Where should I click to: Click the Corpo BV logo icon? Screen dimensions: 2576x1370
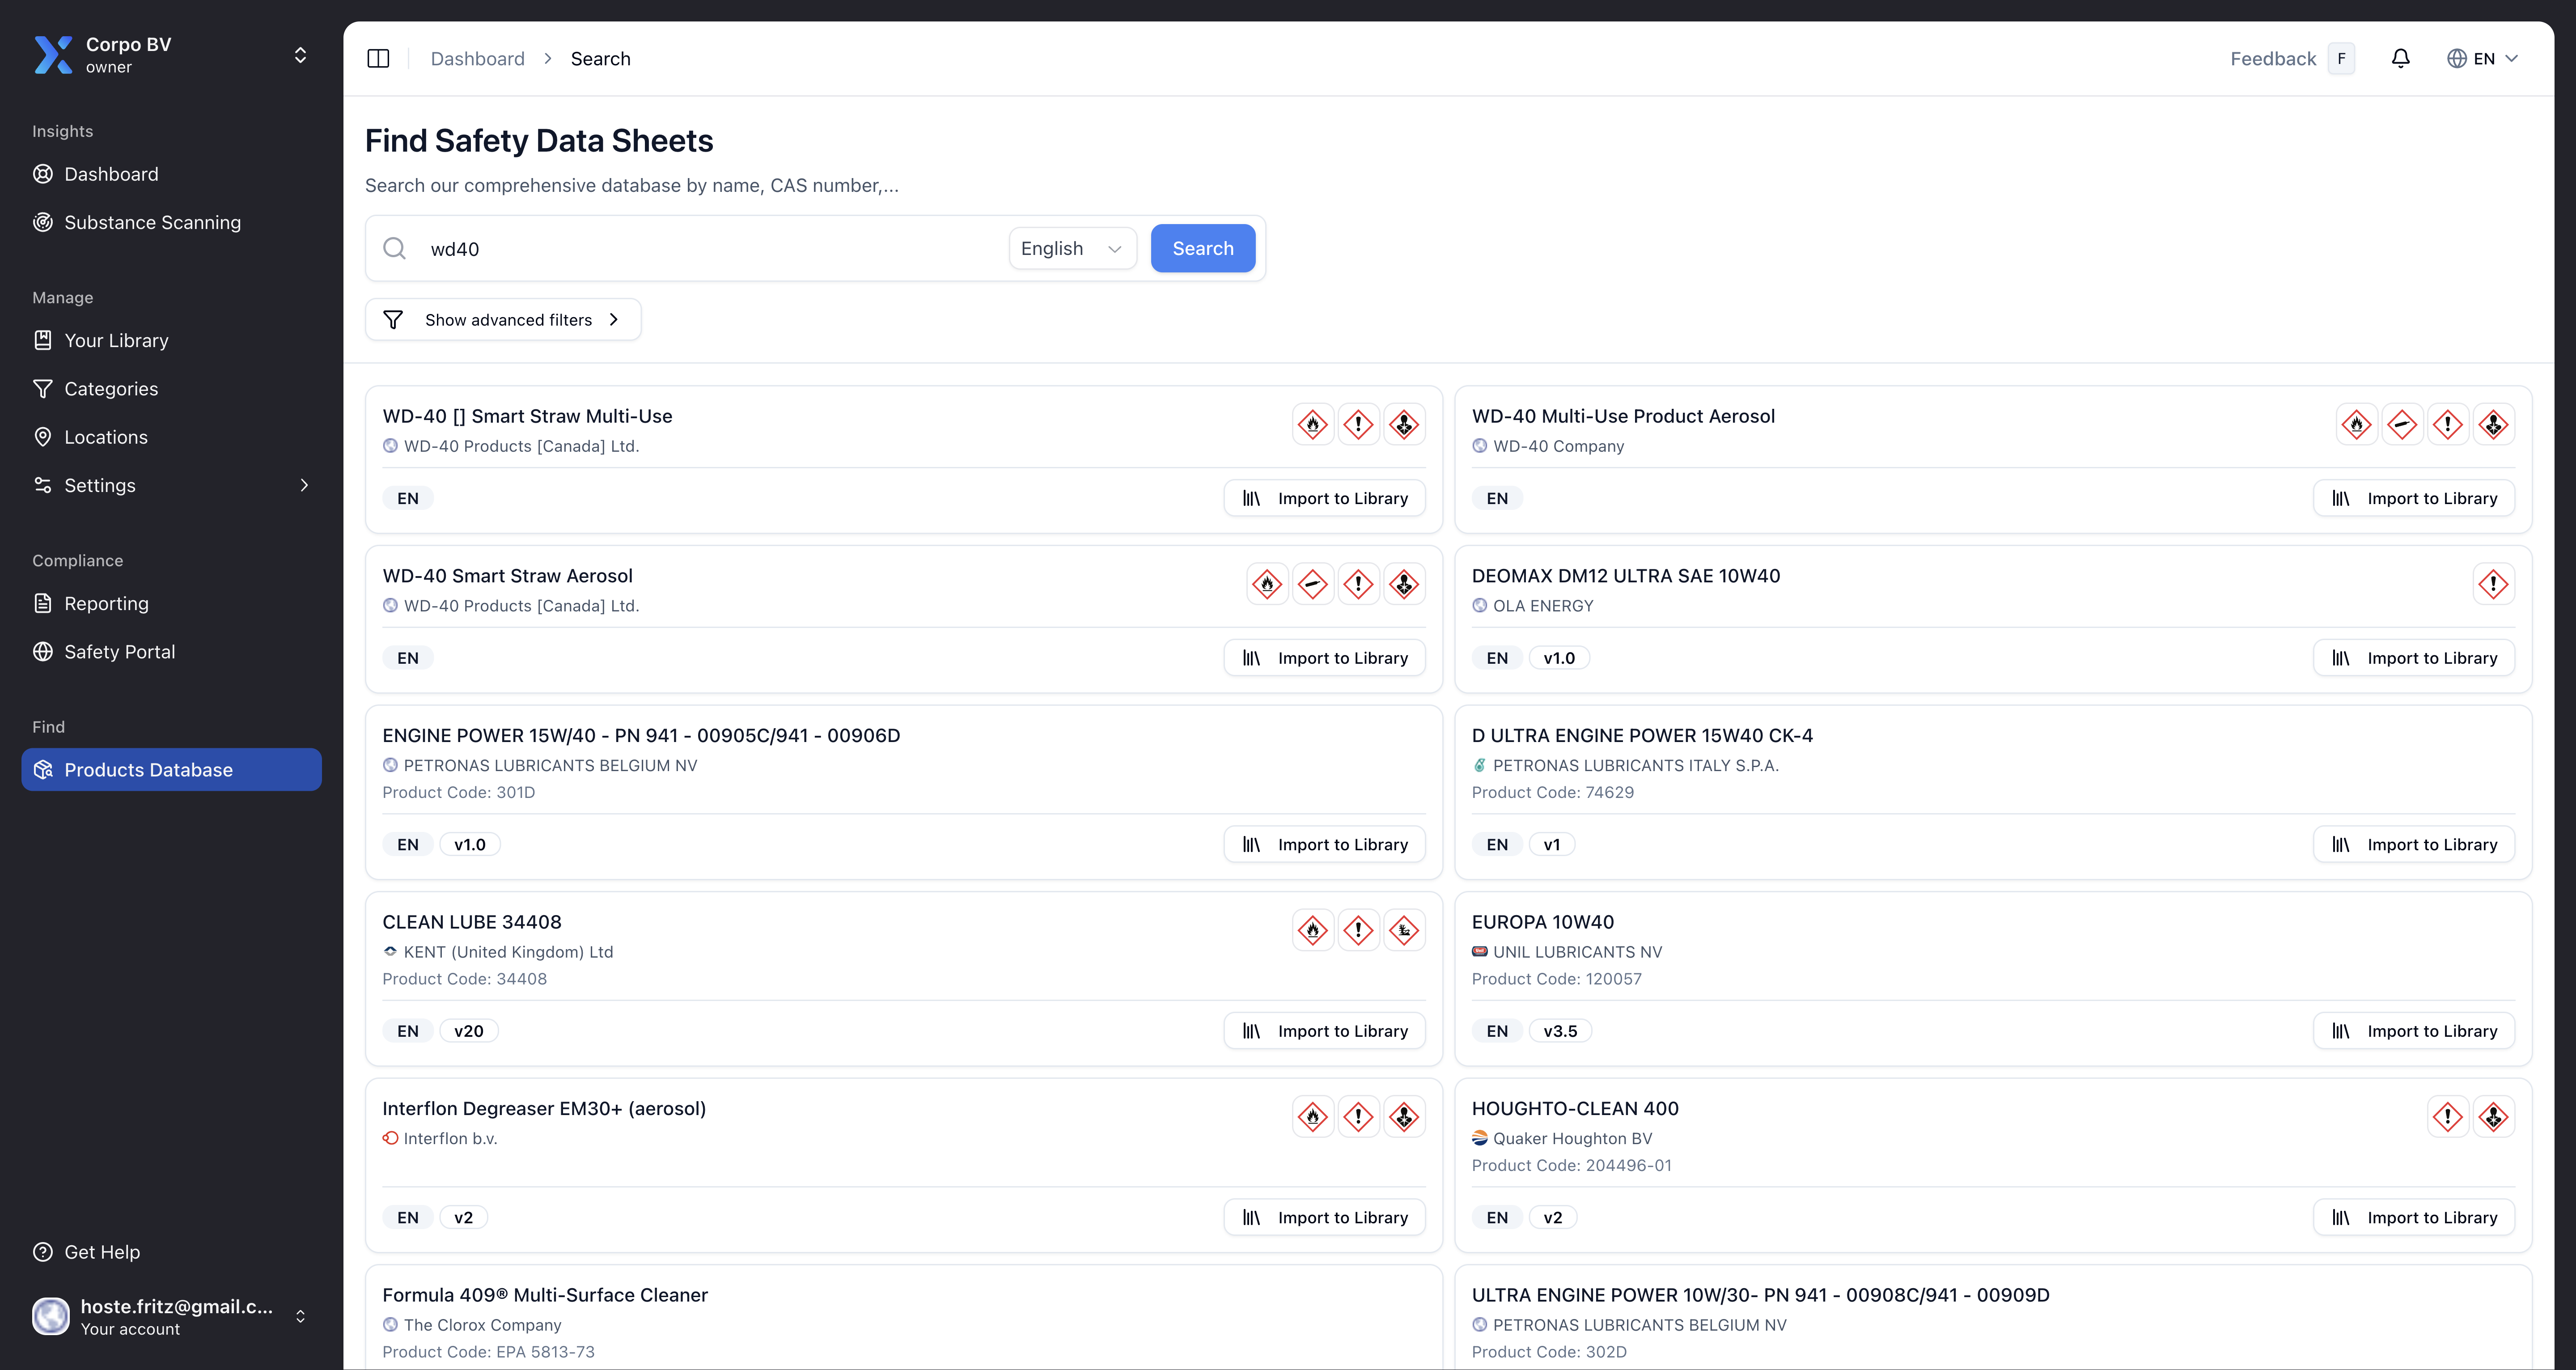point(53,55)
